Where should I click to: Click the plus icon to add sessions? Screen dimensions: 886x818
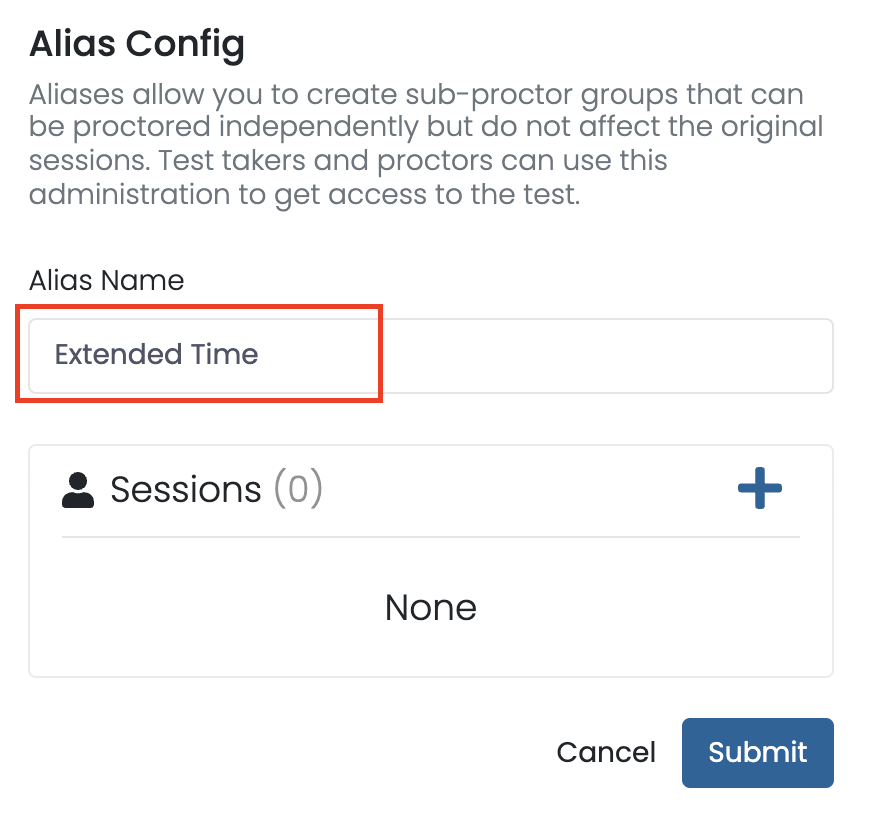tap(760, 489)
